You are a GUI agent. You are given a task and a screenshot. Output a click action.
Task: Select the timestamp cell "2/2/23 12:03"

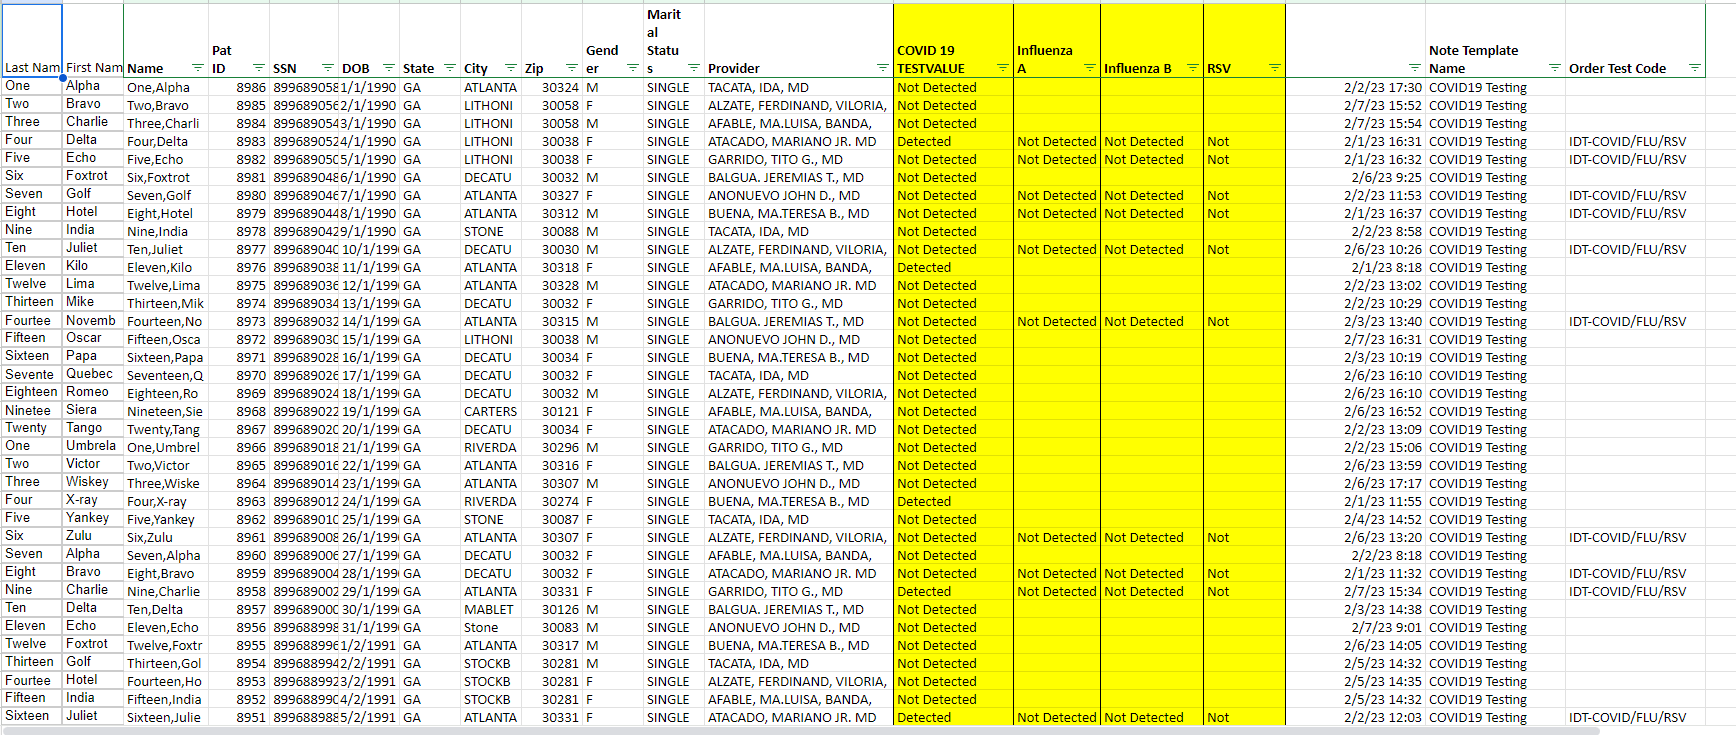click(x=1355, y=717)
